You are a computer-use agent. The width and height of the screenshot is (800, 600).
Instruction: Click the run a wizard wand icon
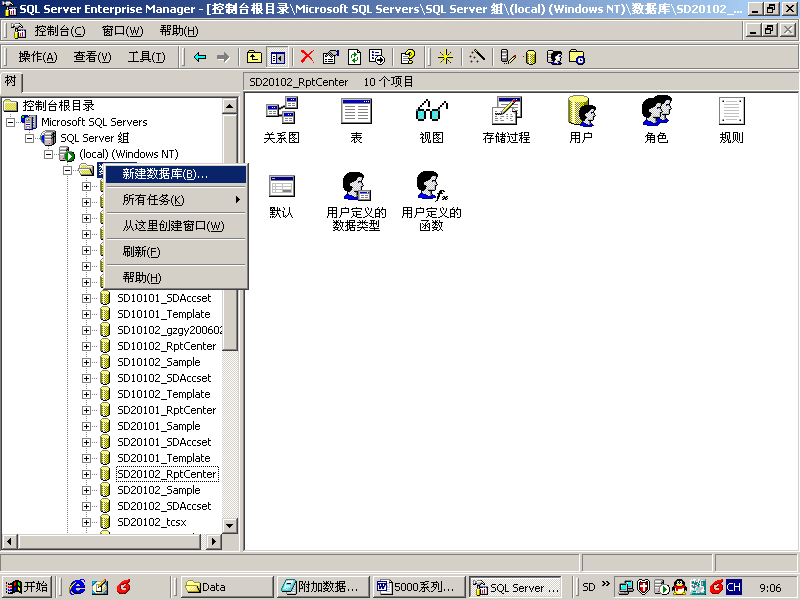point(477,57)
